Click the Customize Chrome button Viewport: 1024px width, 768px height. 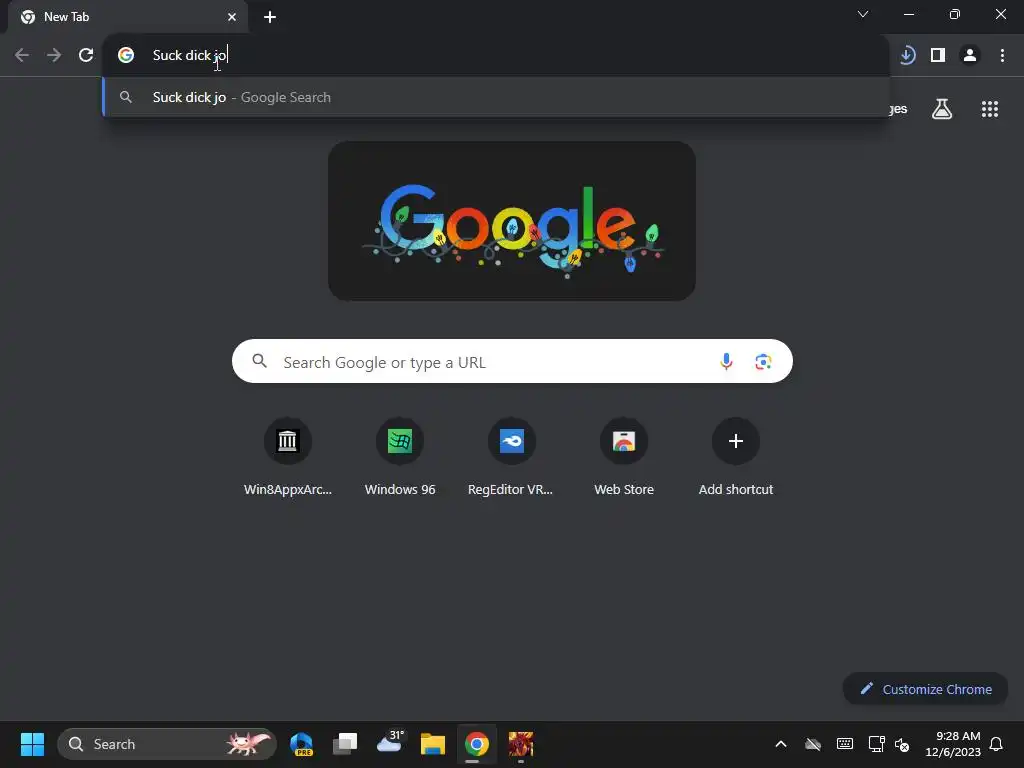[x=925, y=689]
